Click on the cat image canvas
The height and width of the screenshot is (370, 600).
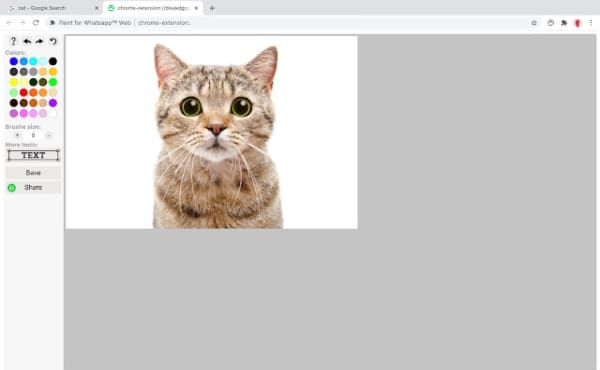coord(211,132)
